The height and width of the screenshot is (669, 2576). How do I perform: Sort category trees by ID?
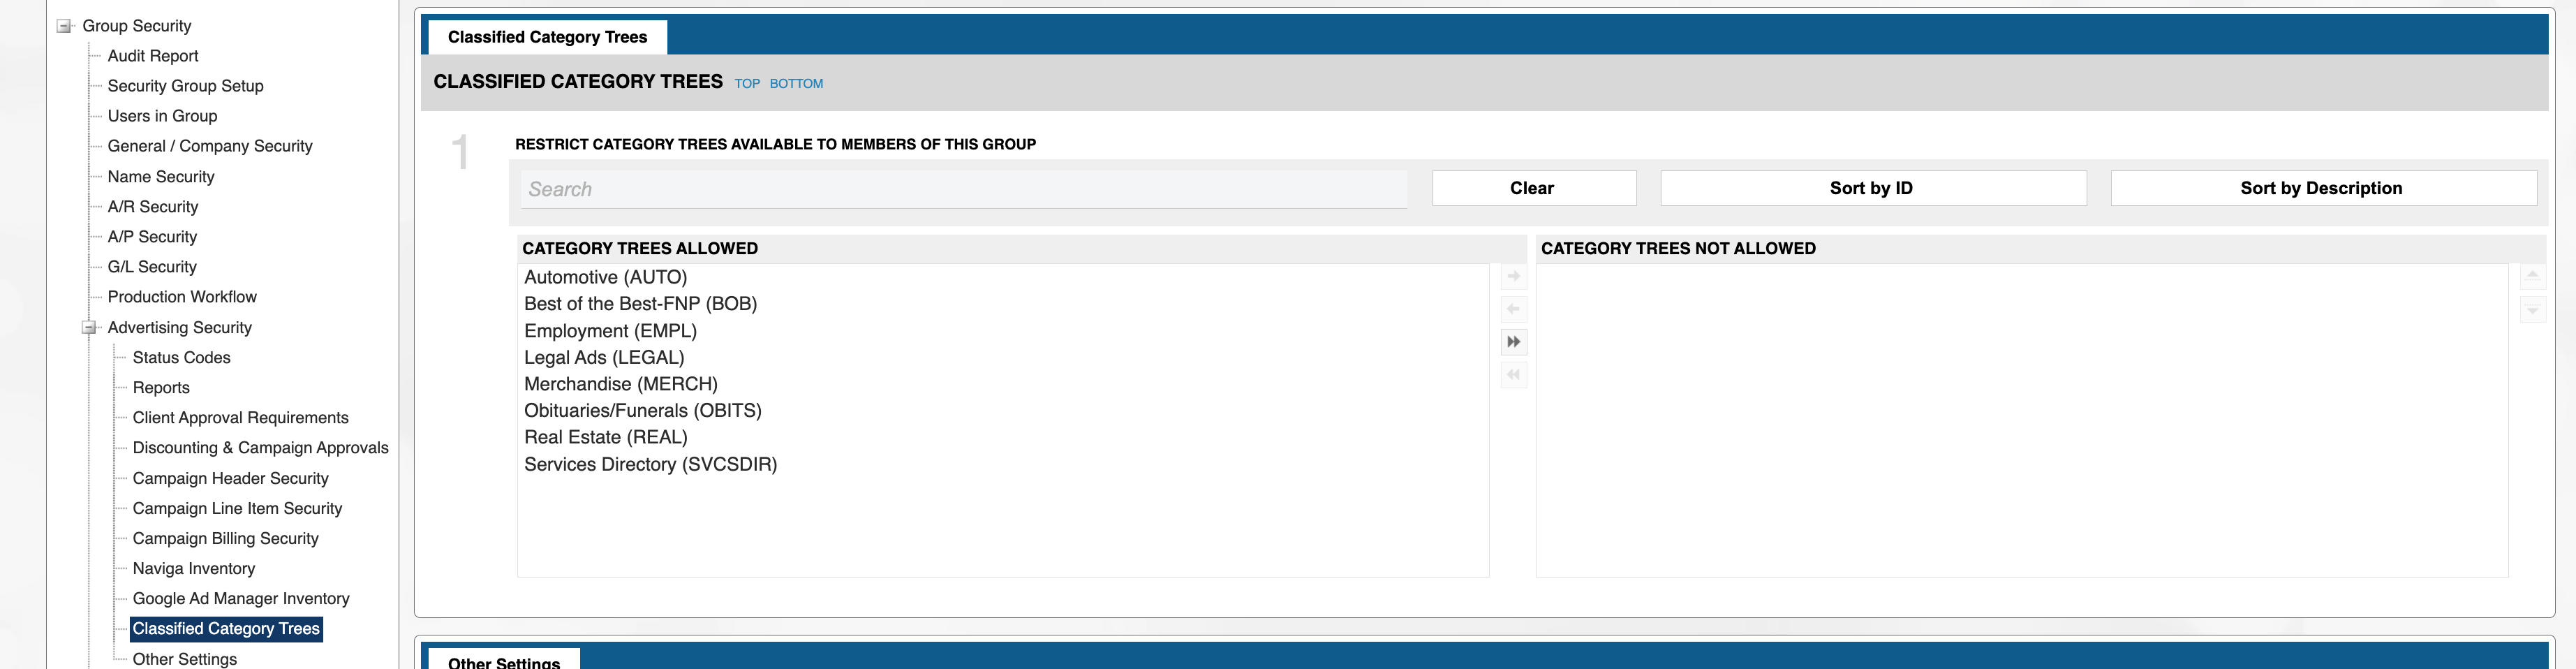(x=1871, y=188)
